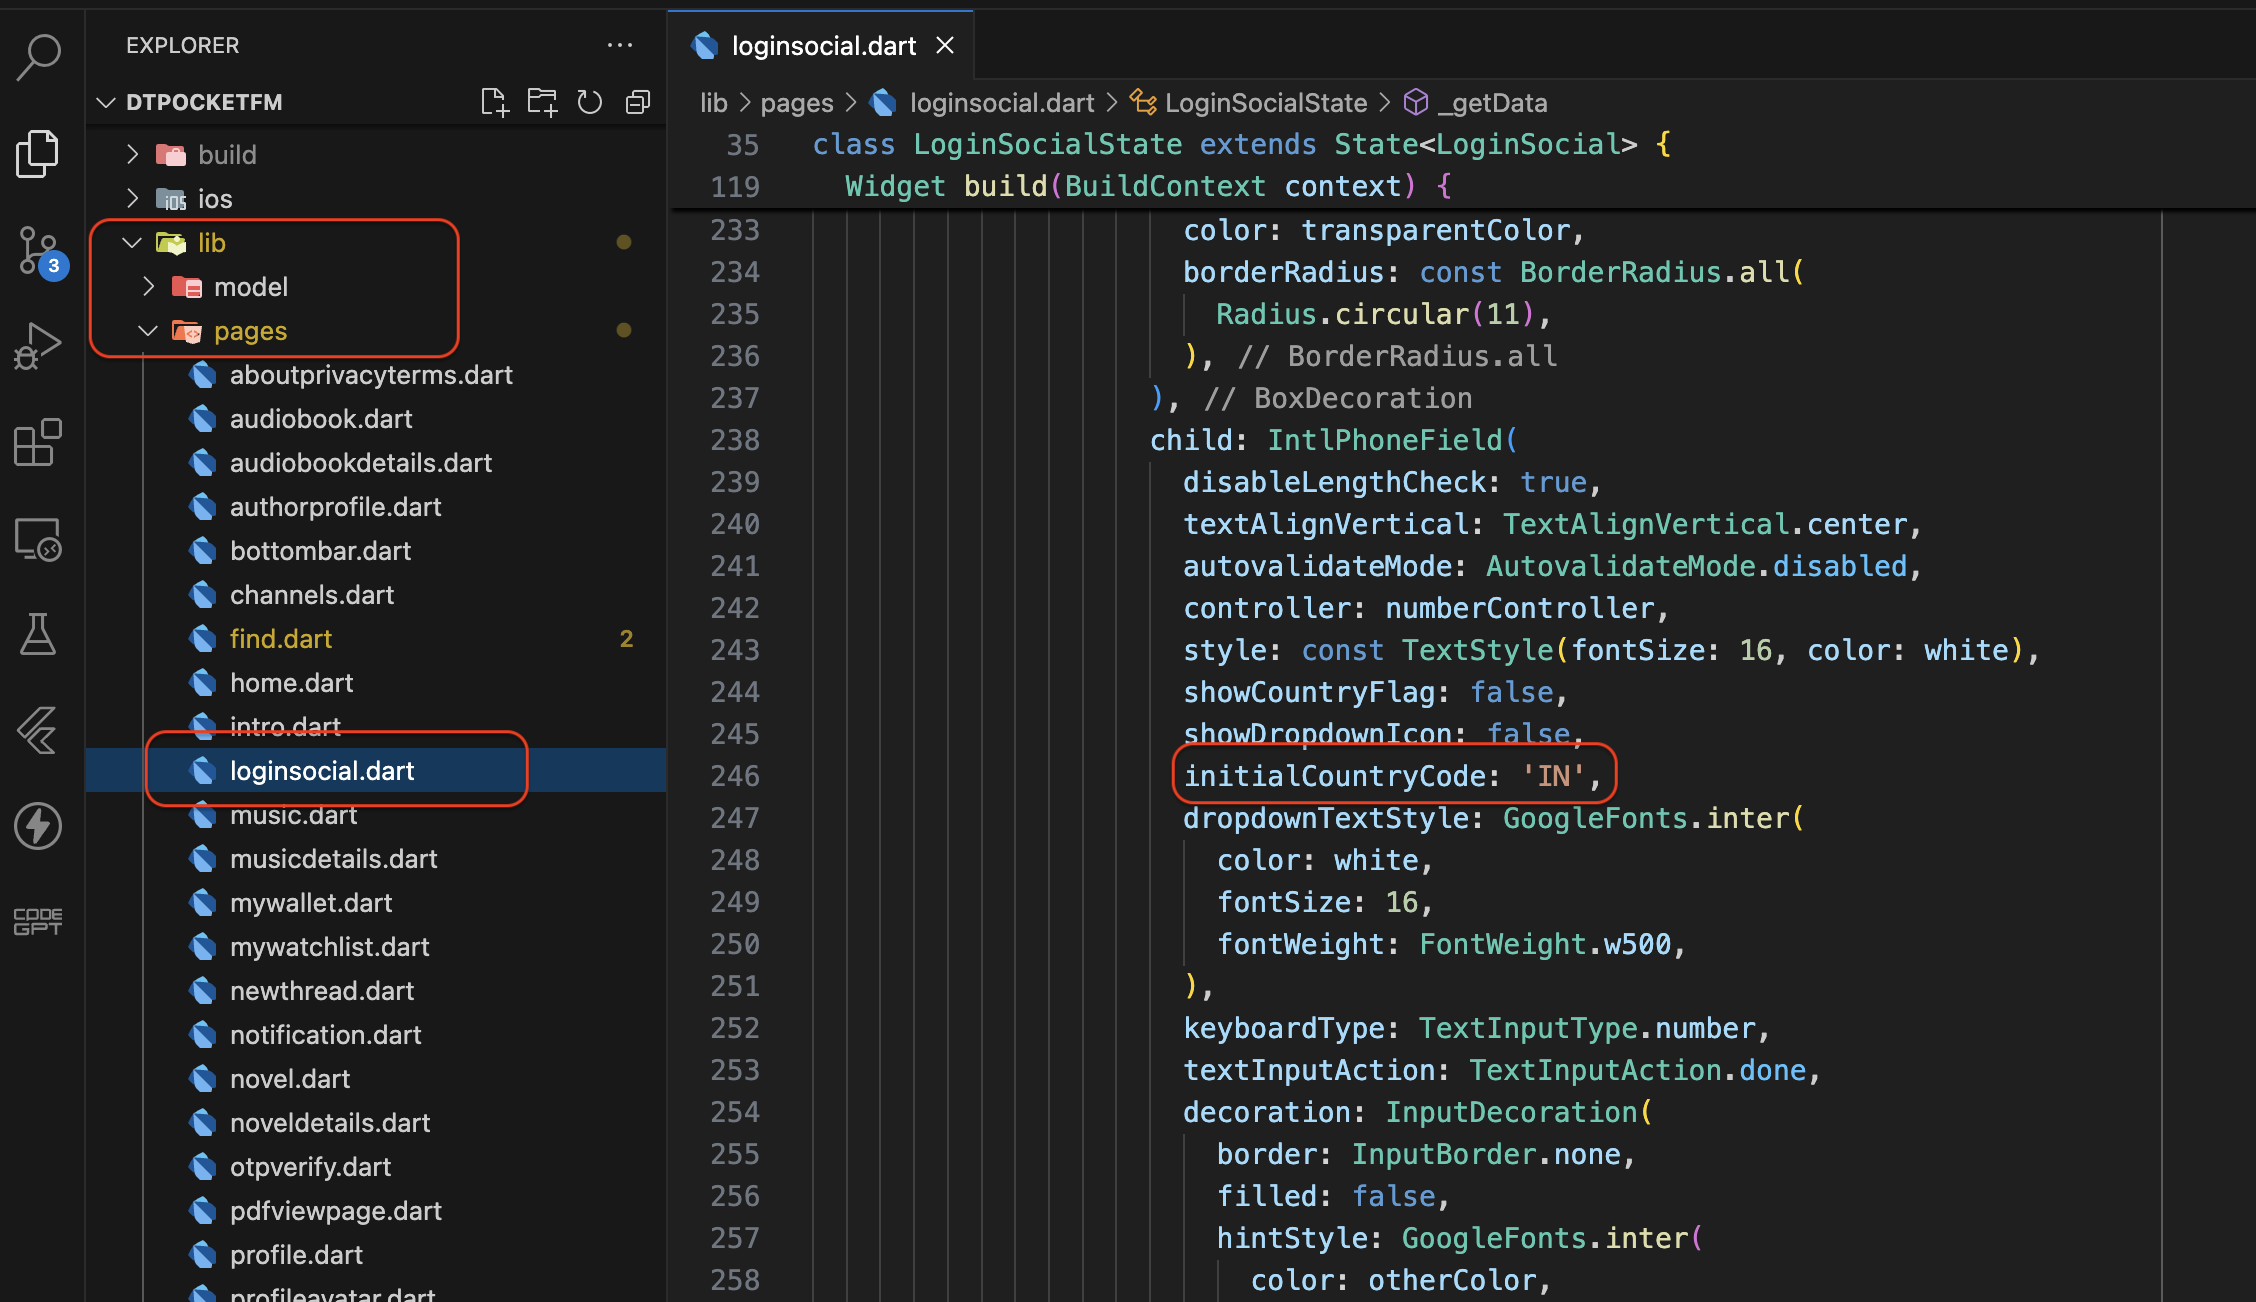The image size is (2256, 1302).
Task: Collapse all folders in Explorer
Action: [637, 102]
